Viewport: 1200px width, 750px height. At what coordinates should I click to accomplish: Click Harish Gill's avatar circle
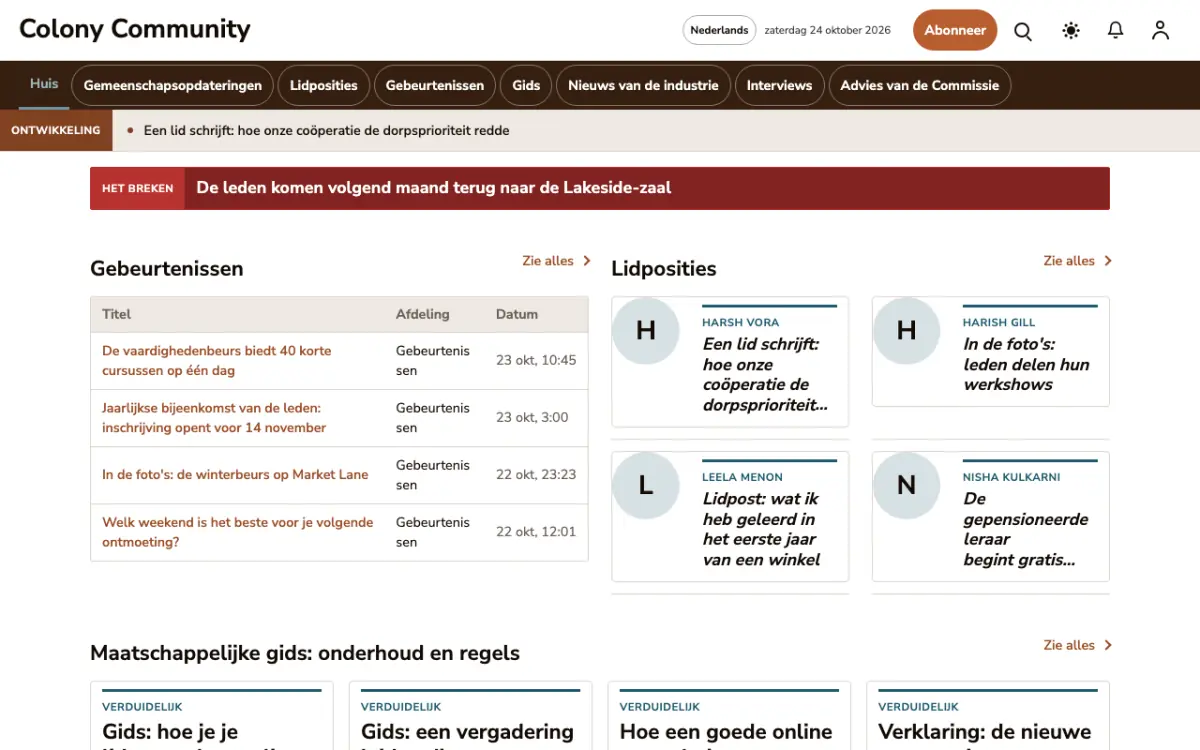[907, 330]
